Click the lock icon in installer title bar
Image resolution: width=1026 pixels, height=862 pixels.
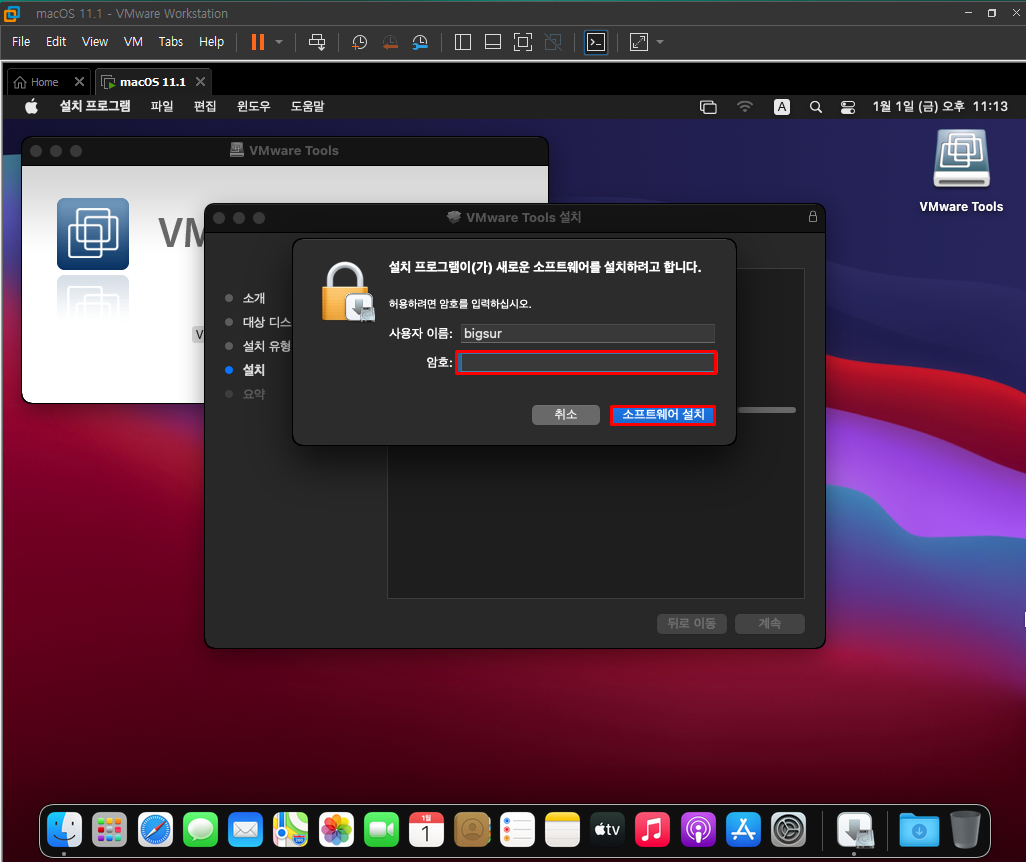(813, 217)
